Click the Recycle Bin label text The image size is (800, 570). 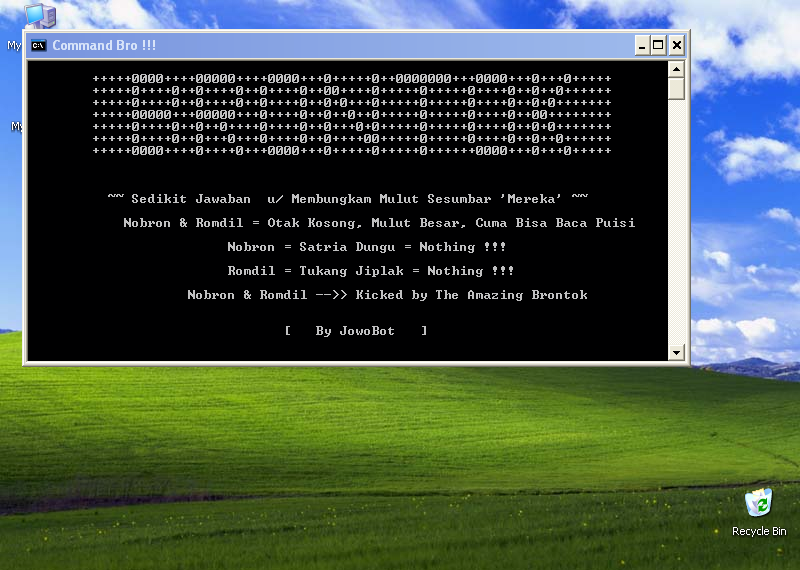759,531
